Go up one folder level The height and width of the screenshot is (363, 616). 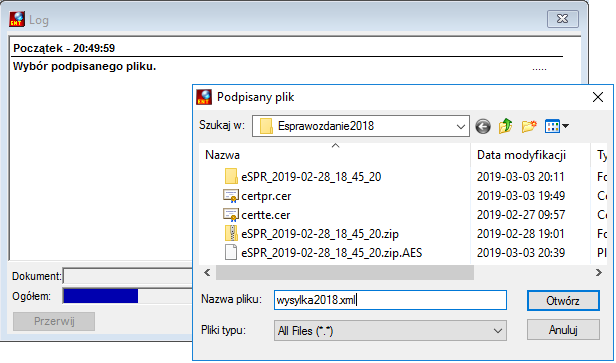coord(506,126)
